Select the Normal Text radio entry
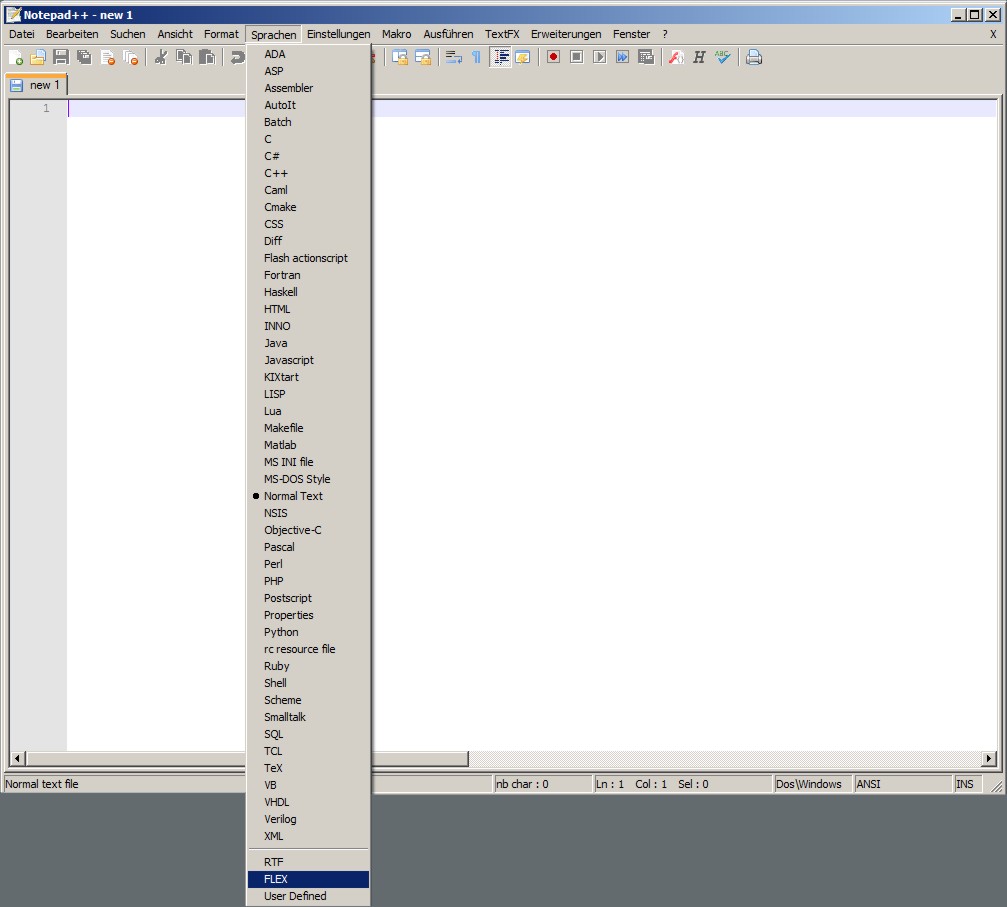The image size is (1007, 907). [308, 496]
